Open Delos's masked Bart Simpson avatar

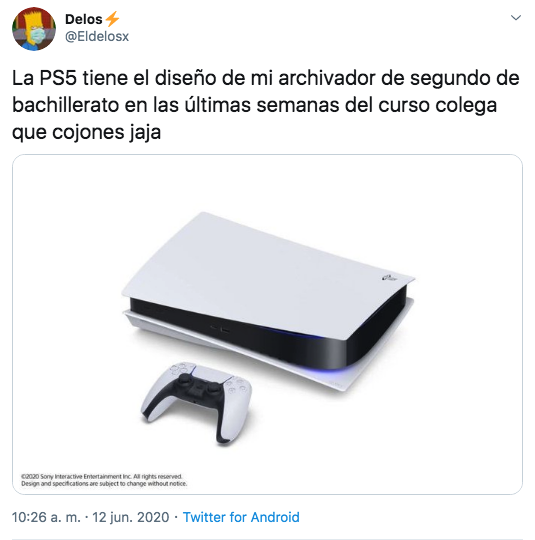click(34, 29)
